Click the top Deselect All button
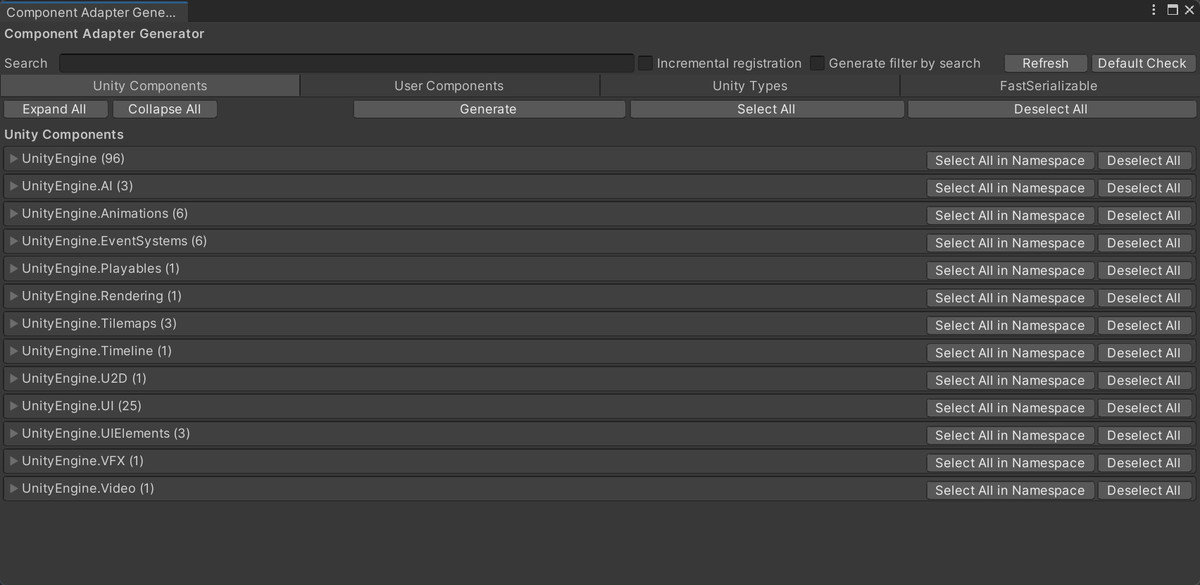This screenshot has width=1200, height=585. [x=1051, y=109]
